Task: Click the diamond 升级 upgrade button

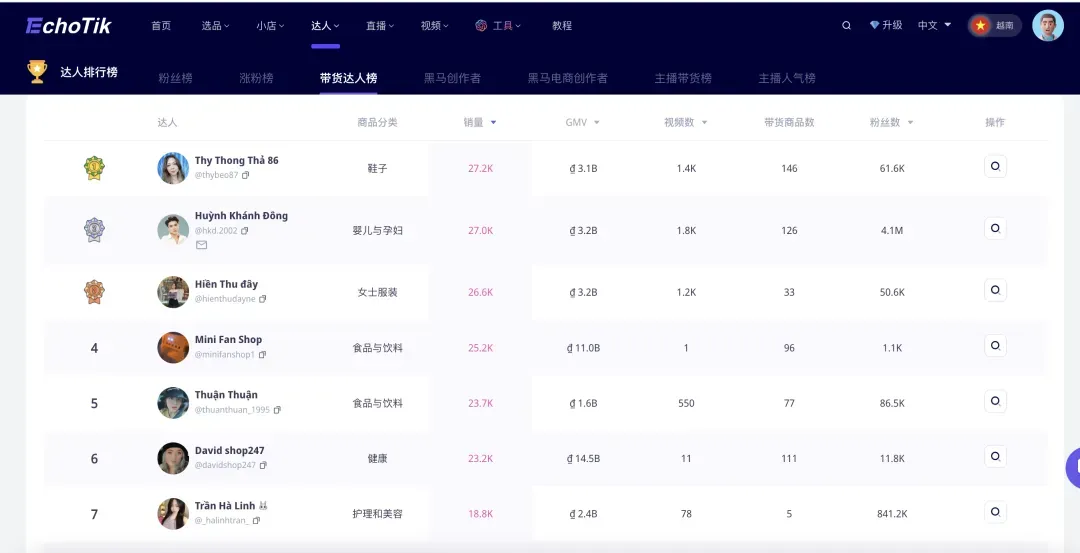Action: (x=886, y=26)
